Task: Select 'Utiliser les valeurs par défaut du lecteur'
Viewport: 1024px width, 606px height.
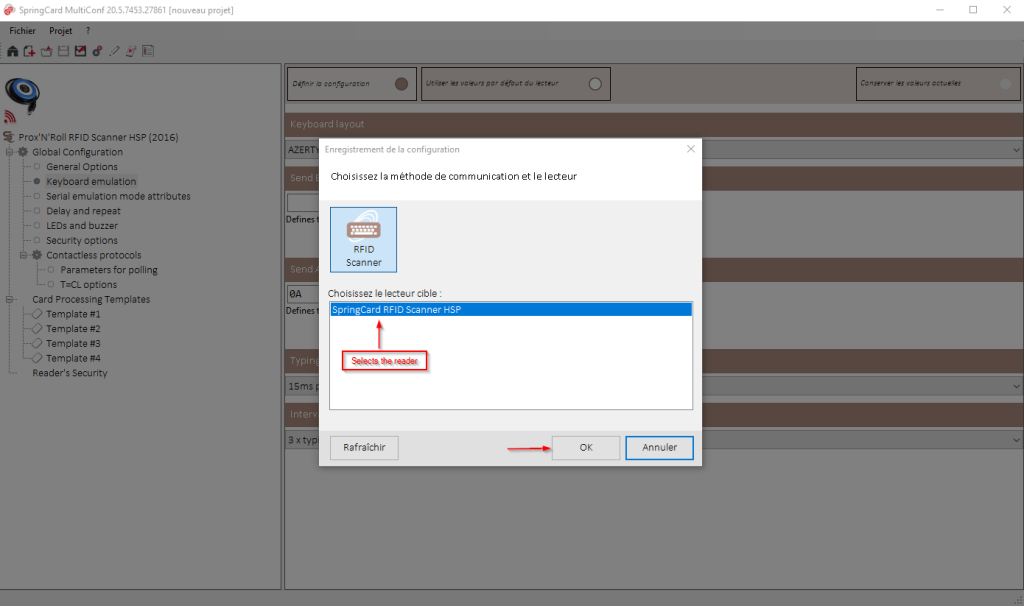Action: pyautogui.click(x=595, y=84)
